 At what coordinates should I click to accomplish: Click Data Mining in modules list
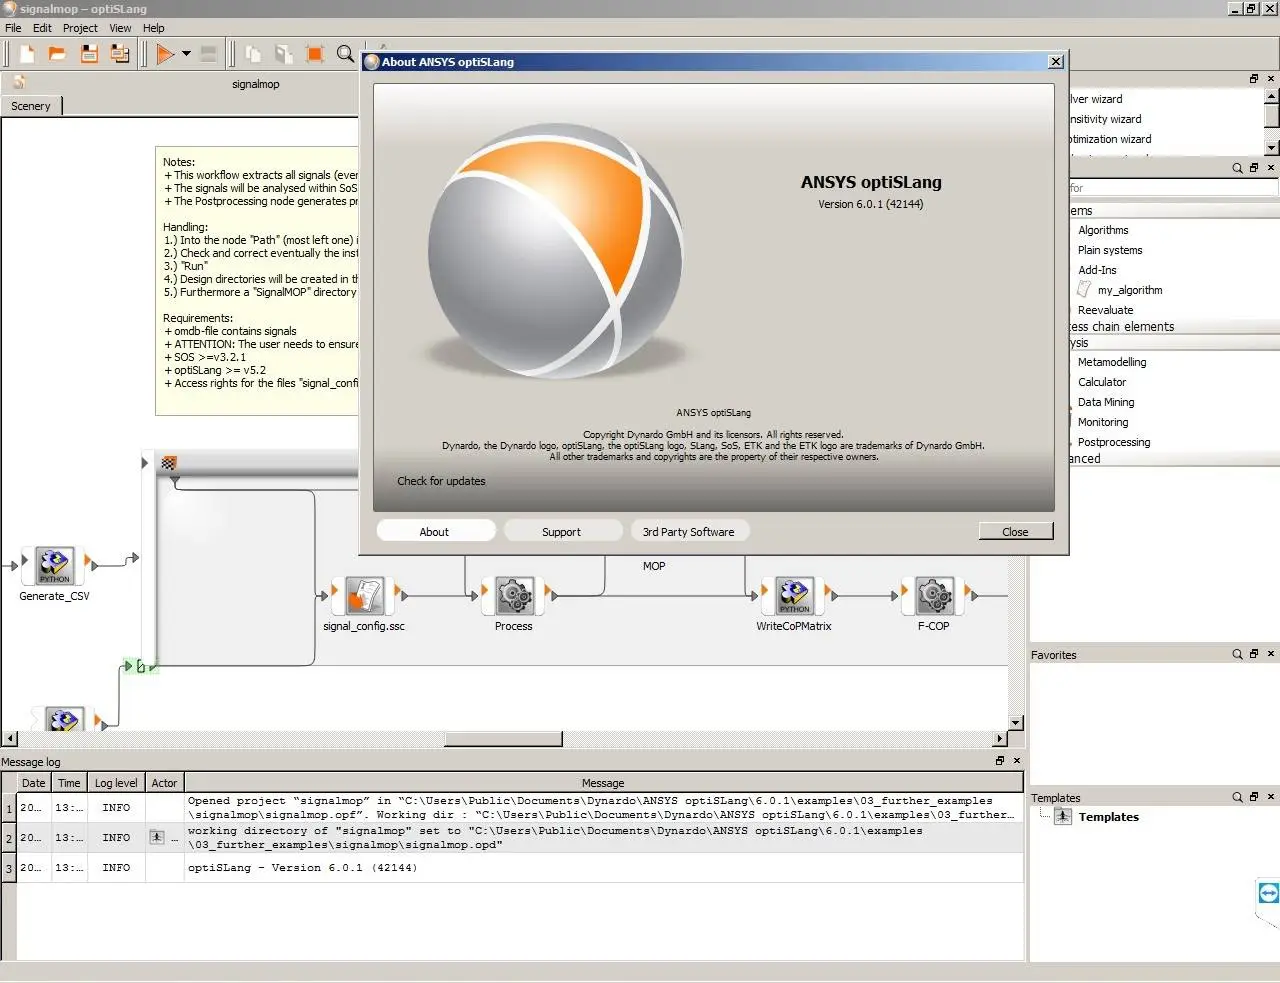(1106, 402)
